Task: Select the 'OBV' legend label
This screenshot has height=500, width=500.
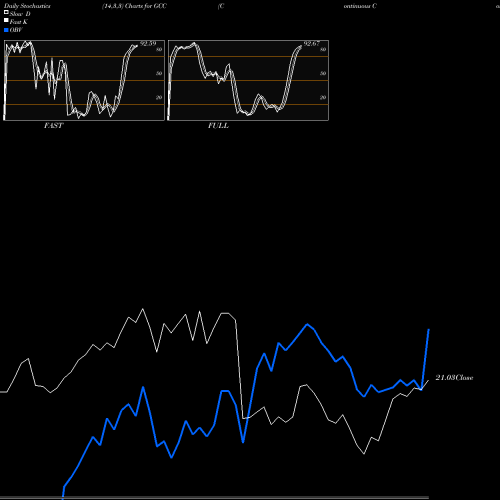Action: tap(16, 30)
